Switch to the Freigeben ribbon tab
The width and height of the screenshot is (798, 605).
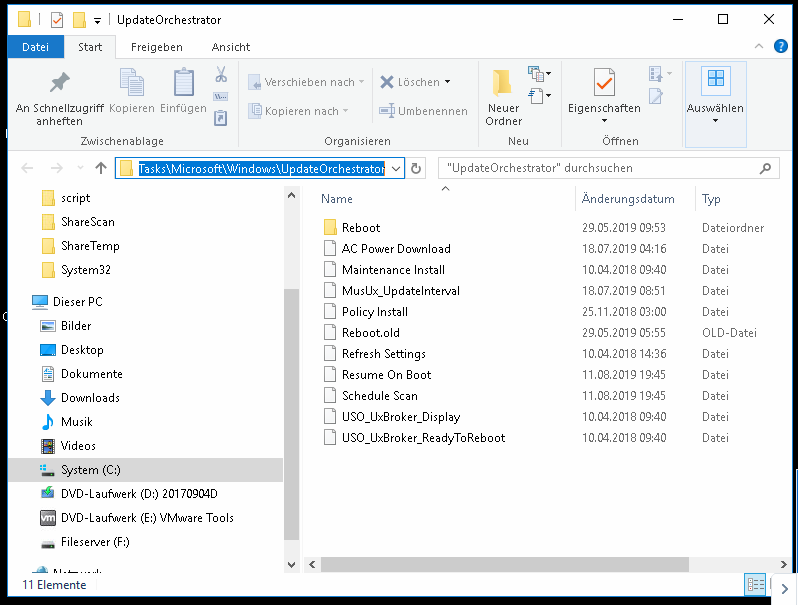click(x=156, y=47)
